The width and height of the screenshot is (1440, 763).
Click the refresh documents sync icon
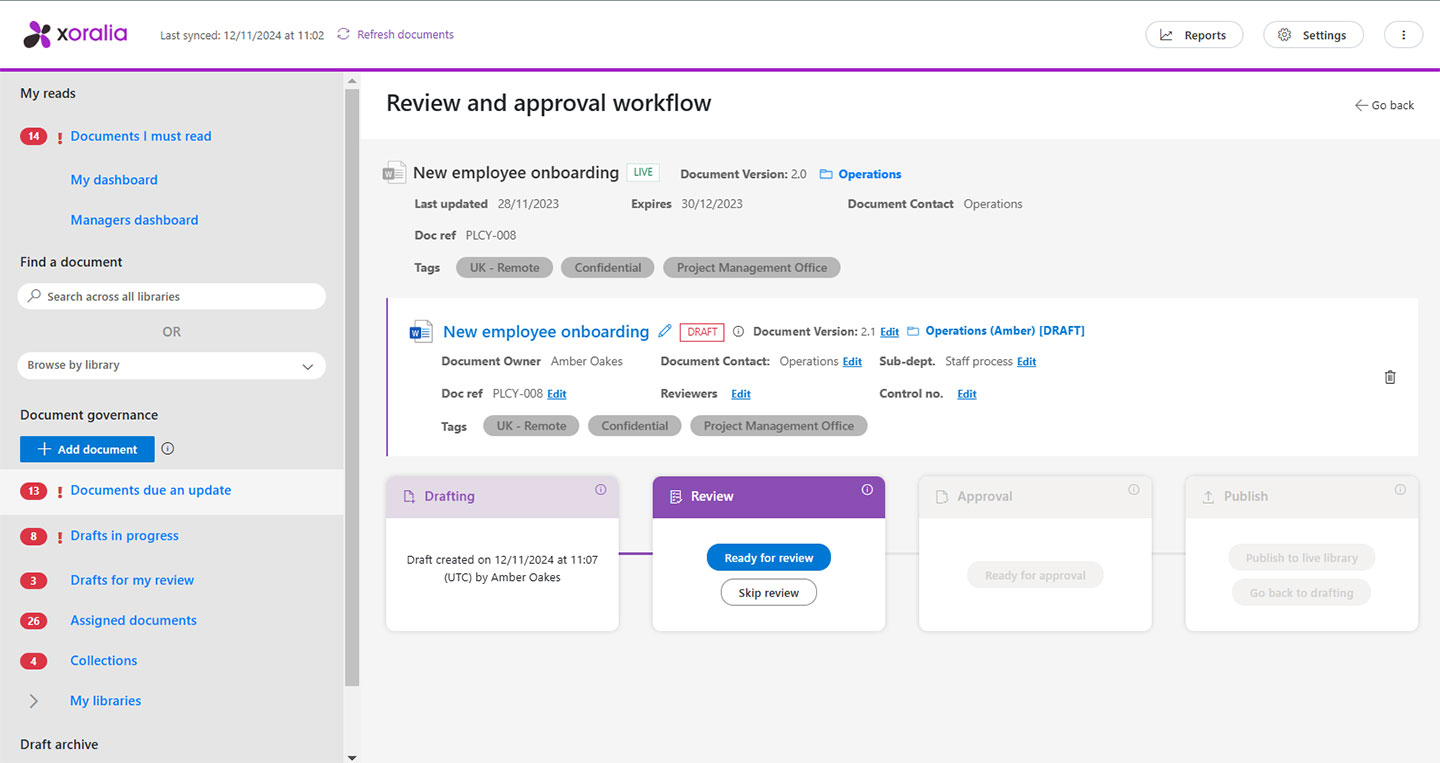343,34
